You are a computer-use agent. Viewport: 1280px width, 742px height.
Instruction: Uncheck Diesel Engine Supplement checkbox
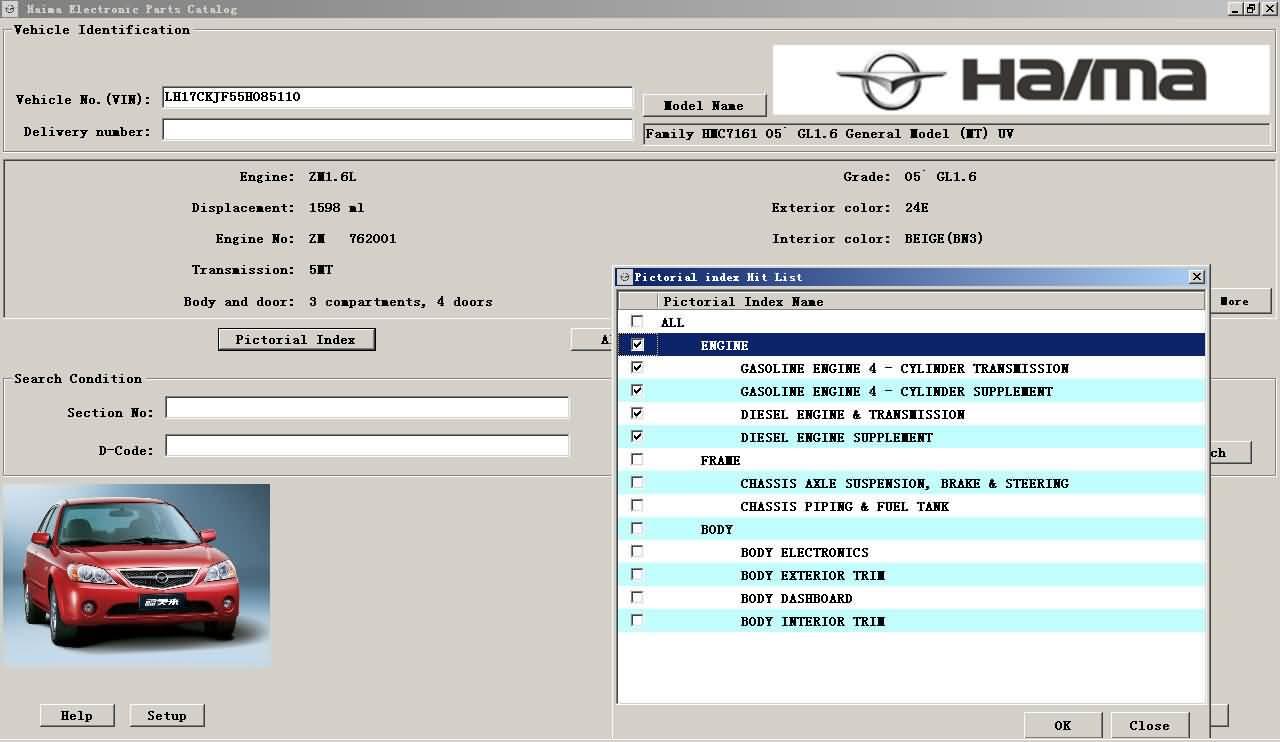(637, 437)
